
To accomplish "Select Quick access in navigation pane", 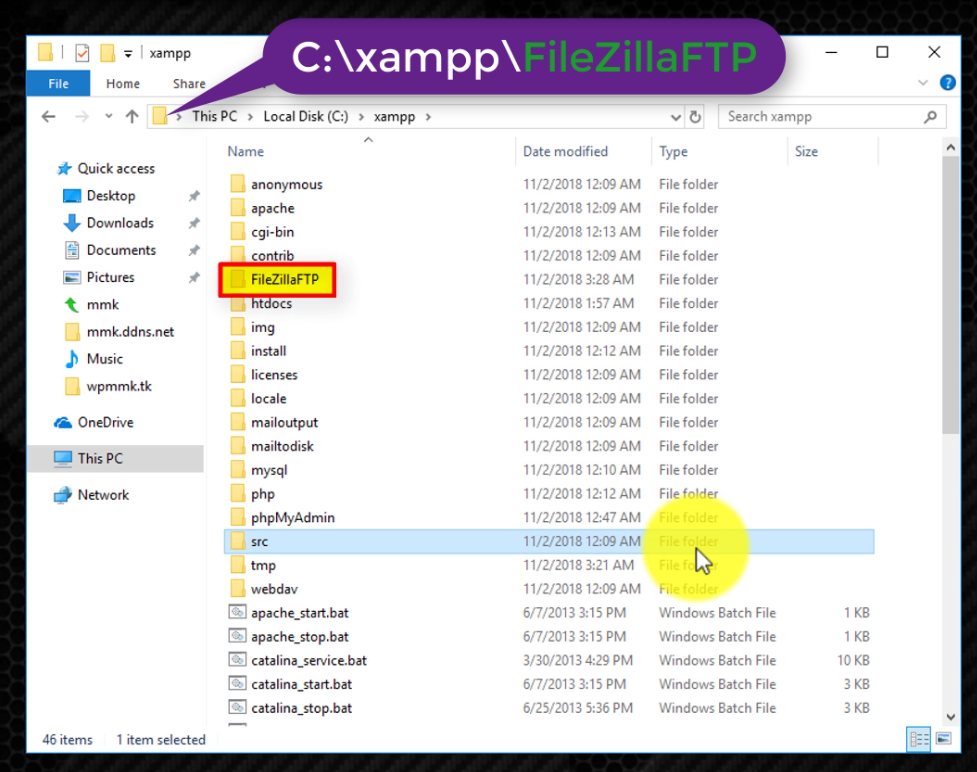I will pyautogui.click(x=116, y=169).
